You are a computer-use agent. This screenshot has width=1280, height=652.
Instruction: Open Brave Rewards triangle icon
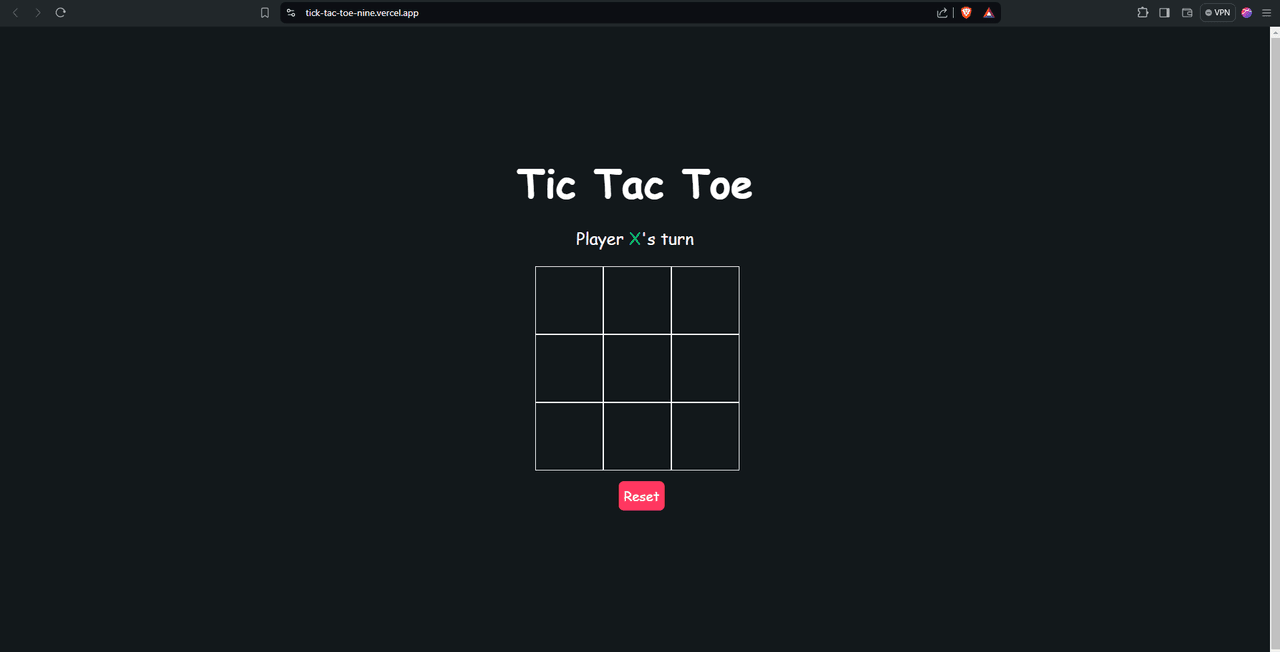[988, 12]
